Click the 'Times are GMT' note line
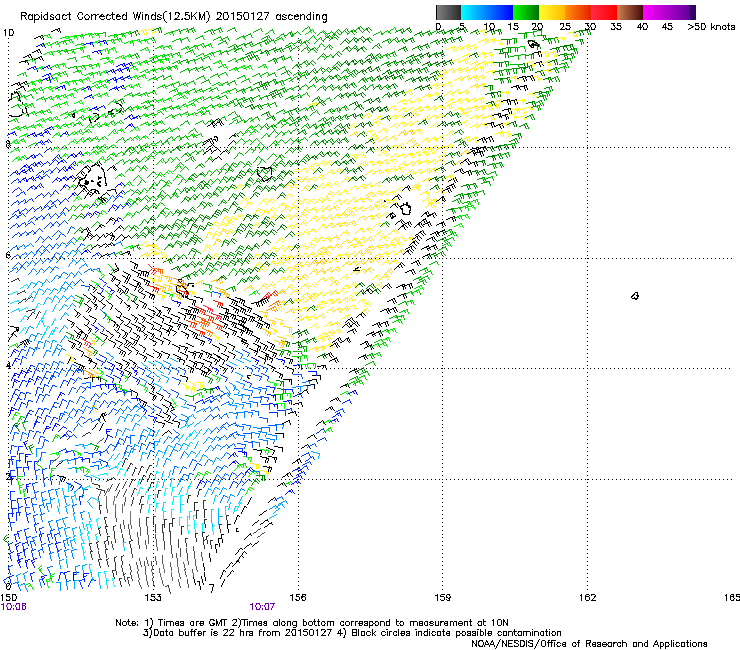The image size is (740, 650). point(311,623)
